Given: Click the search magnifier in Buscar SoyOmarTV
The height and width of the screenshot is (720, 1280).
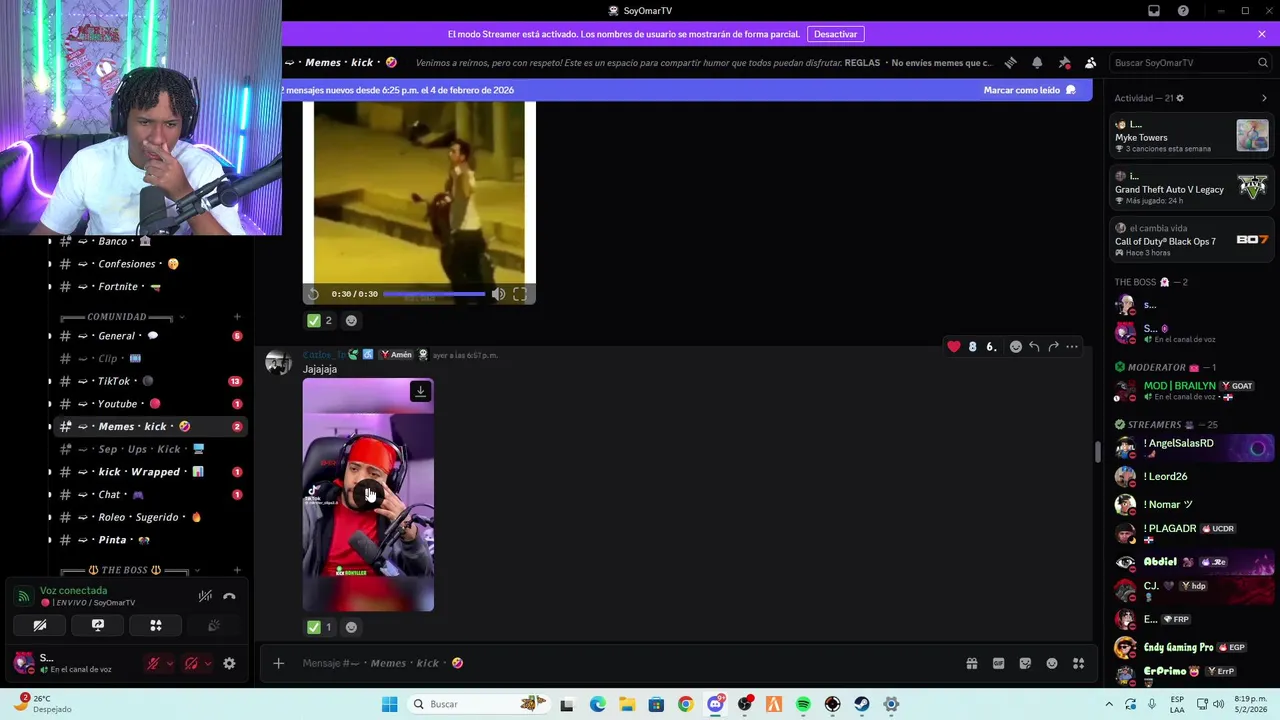Looking at the screenshot, I should pyautogui.click(x=1262, y=62).
